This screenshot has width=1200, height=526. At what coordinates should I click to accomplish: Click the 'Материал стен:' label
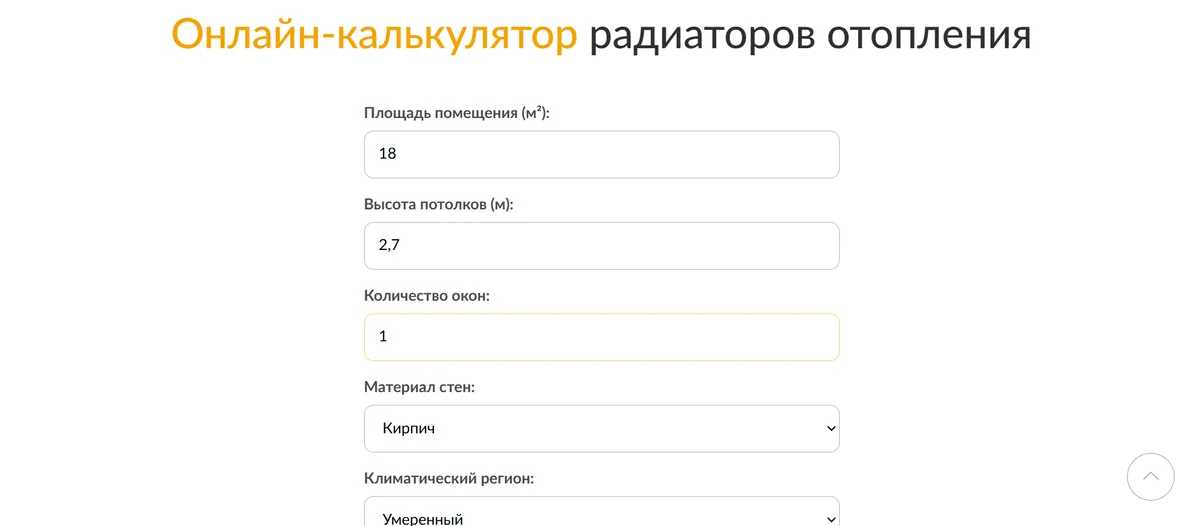(419, 387)
